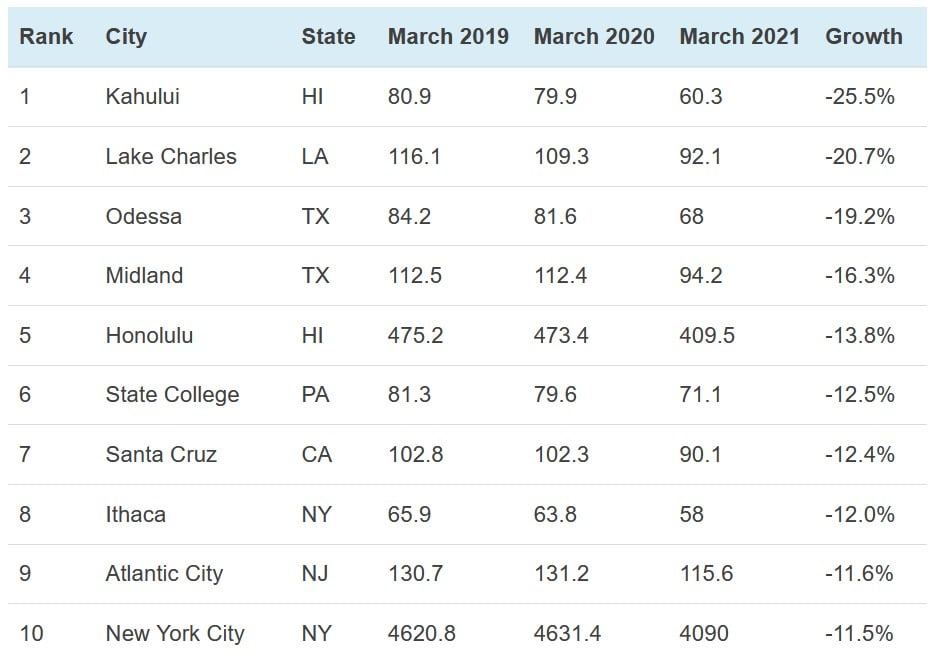Click the Santa Cruz city cell
The image size is (933, 661).
(161, 454)
